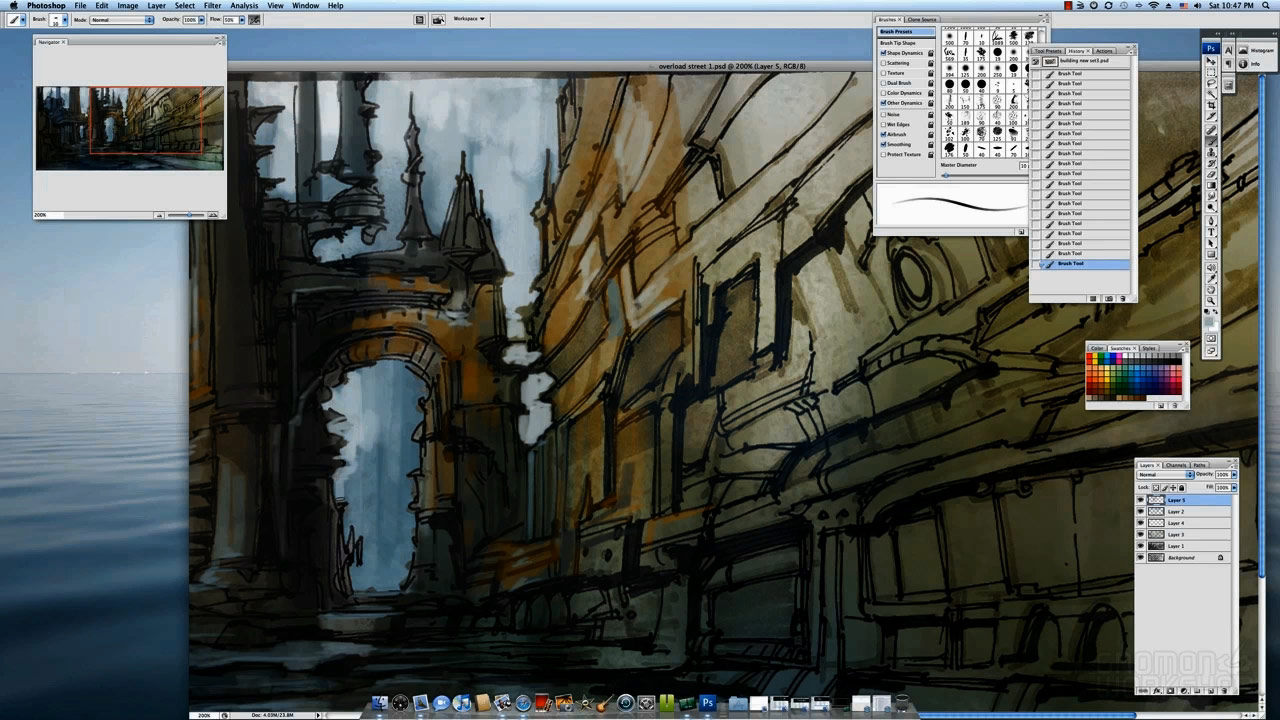The image size is (1280, 720).
Task: Open Photoshop icon in the Dock
Action: (707, 704)
